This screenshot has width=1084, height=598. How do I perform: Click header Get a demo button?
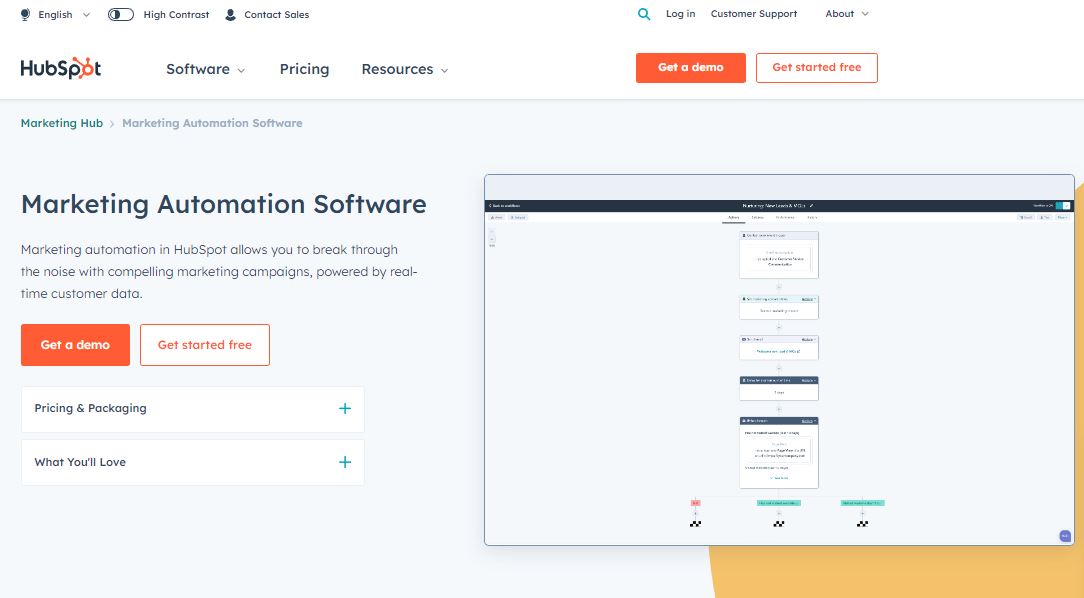click(x=691, y=68)
